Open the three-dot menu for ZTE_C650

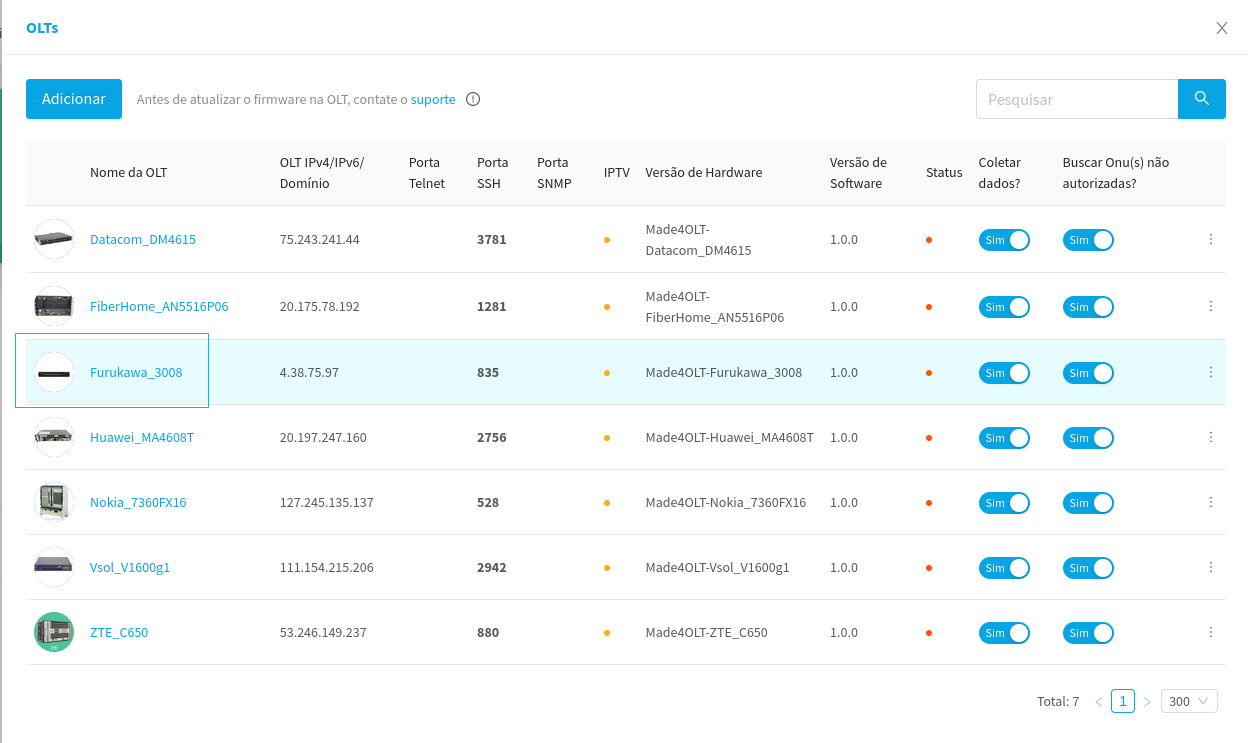(1210, 632)
